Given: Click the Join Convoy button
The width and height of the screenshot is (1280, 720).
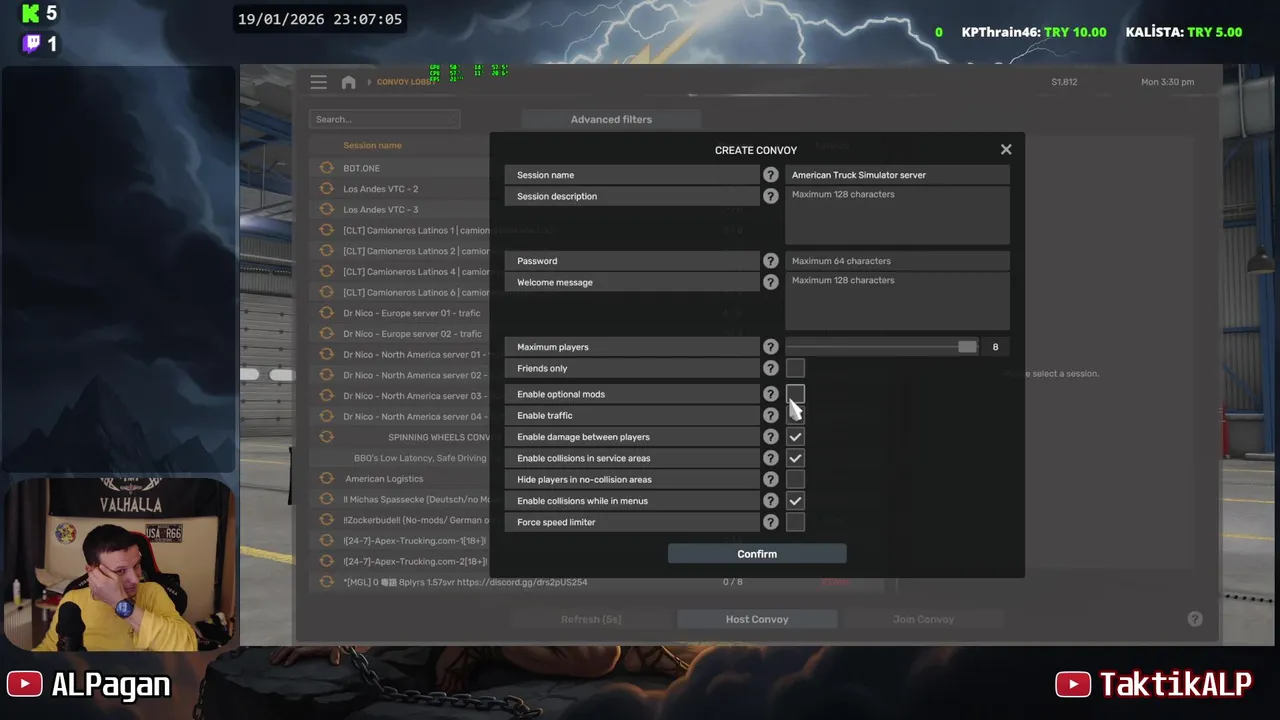Looking at the screenshot, I should [x=923, y=619].
